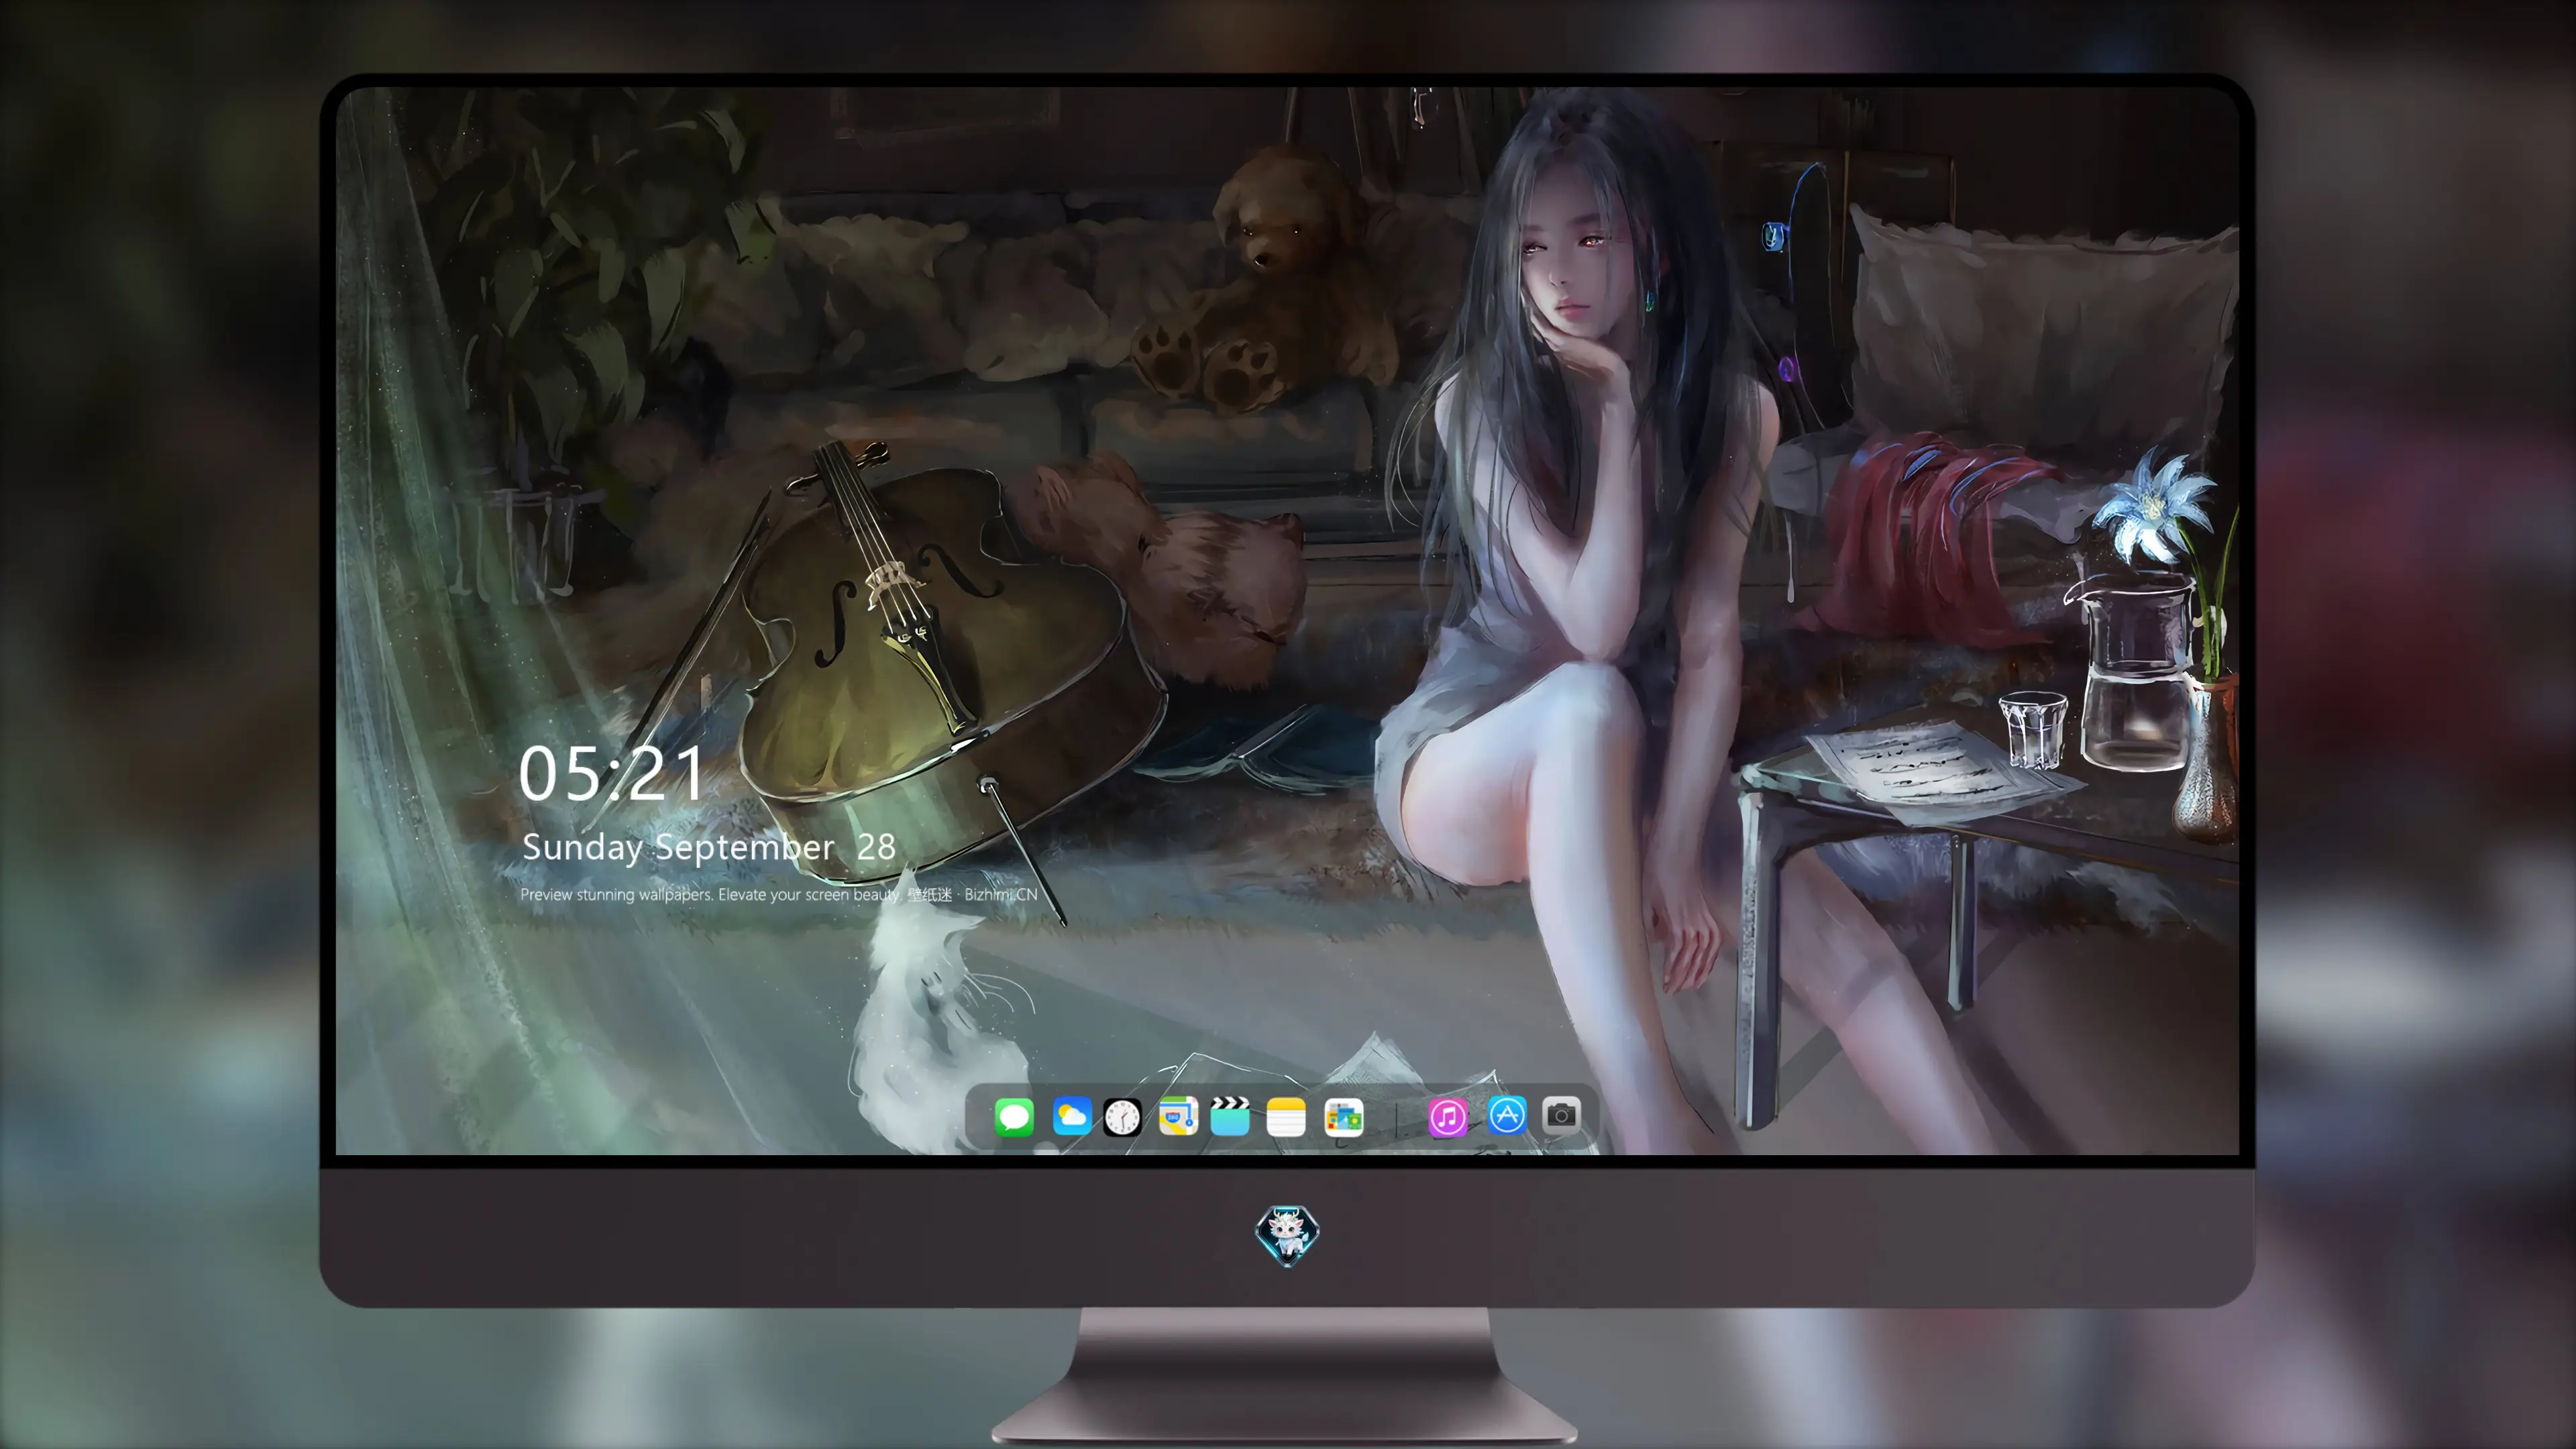The width and height of the screenshot is (2576, 1449).
Task: Launch the Videos clapperboard app
Action: click(x=1230, y=1116)
